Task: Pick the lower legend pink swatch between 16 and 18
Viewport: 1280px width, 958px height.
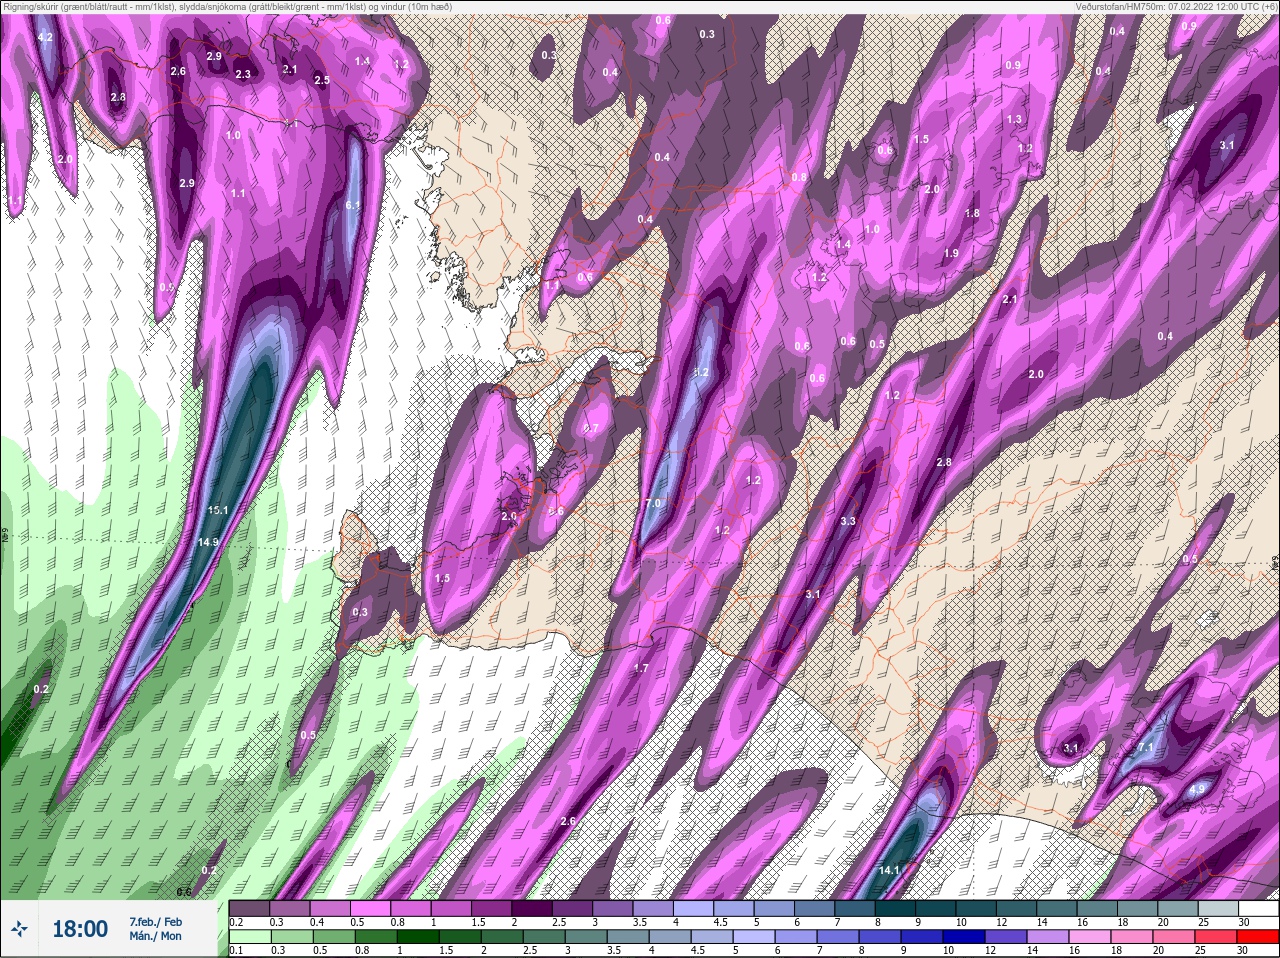Action: coord(1089,937)
